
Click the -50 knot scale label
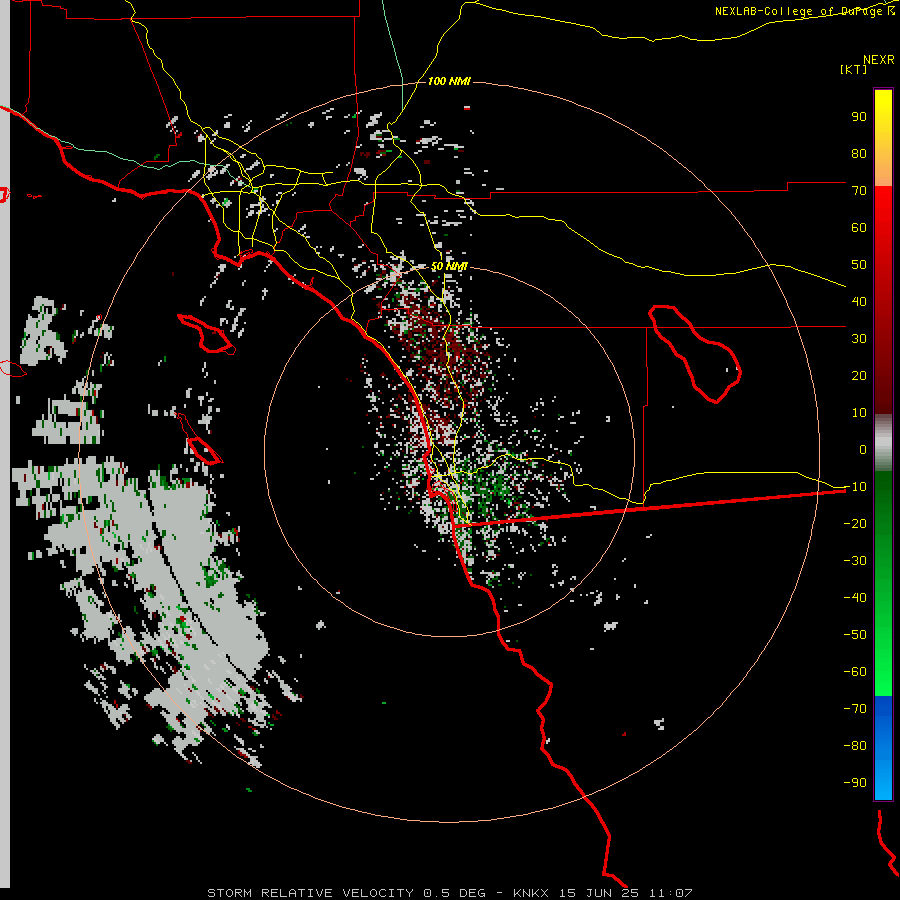855,635
